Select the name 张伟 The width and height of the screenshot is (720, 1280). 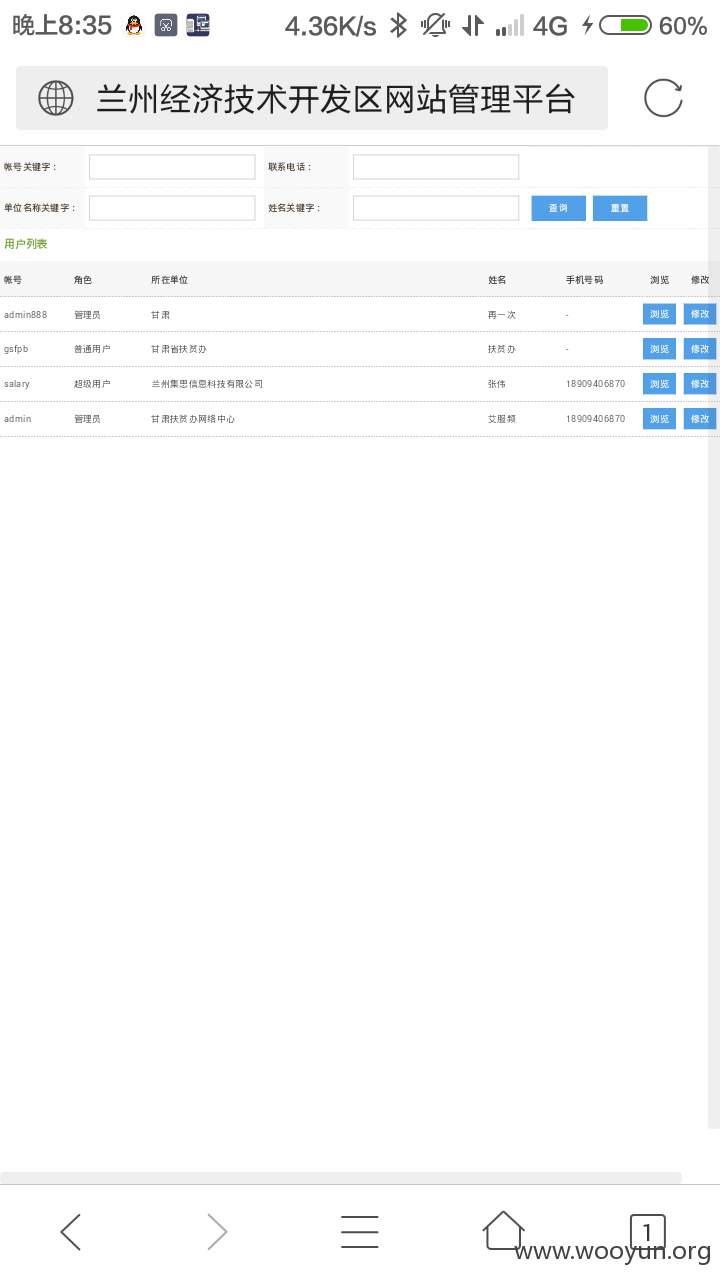(x=497, y=384)
